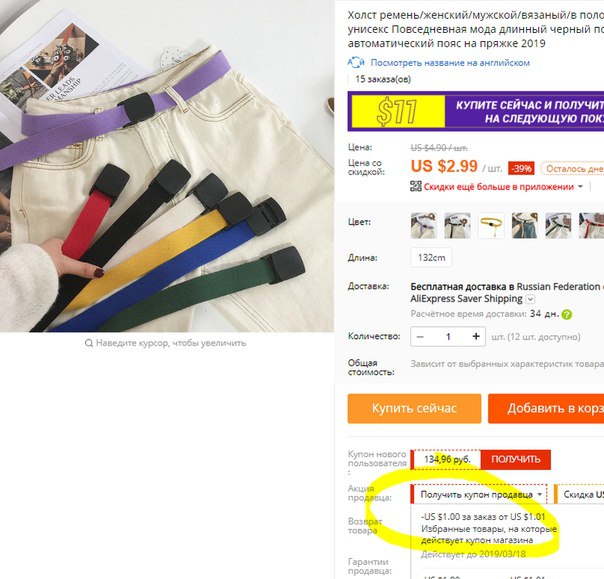The width and height of the screenshot is (604, 579).
Task: Click the magnifier icon under the product image
Action: [89, 343]
